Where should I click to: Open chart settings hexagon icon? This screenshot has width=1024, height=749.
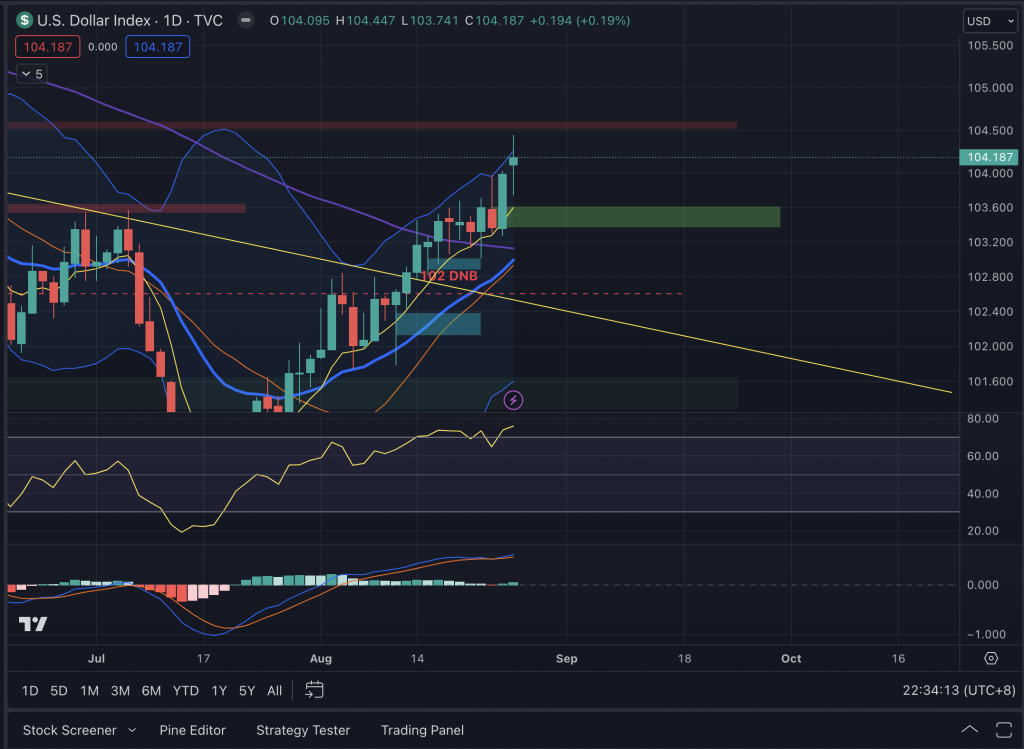point(991,658)
